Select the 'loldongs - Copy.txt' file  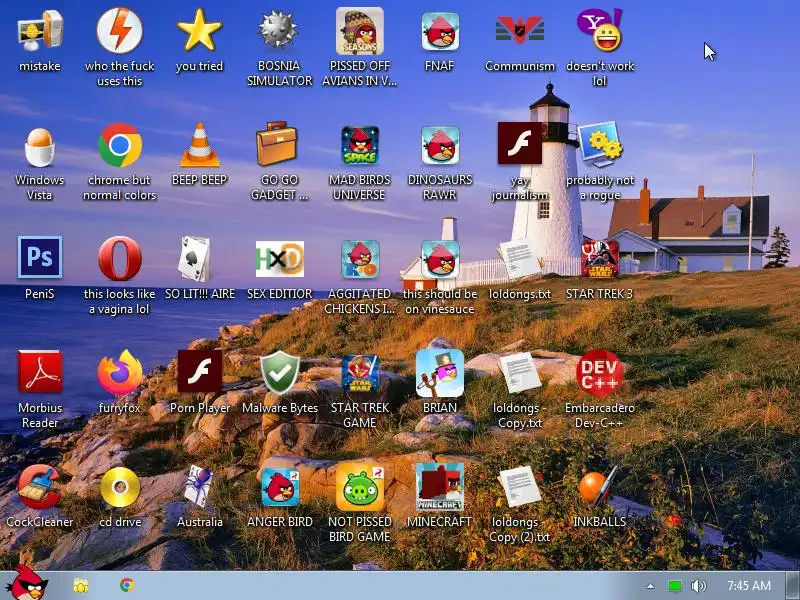(x=520, y=373)
